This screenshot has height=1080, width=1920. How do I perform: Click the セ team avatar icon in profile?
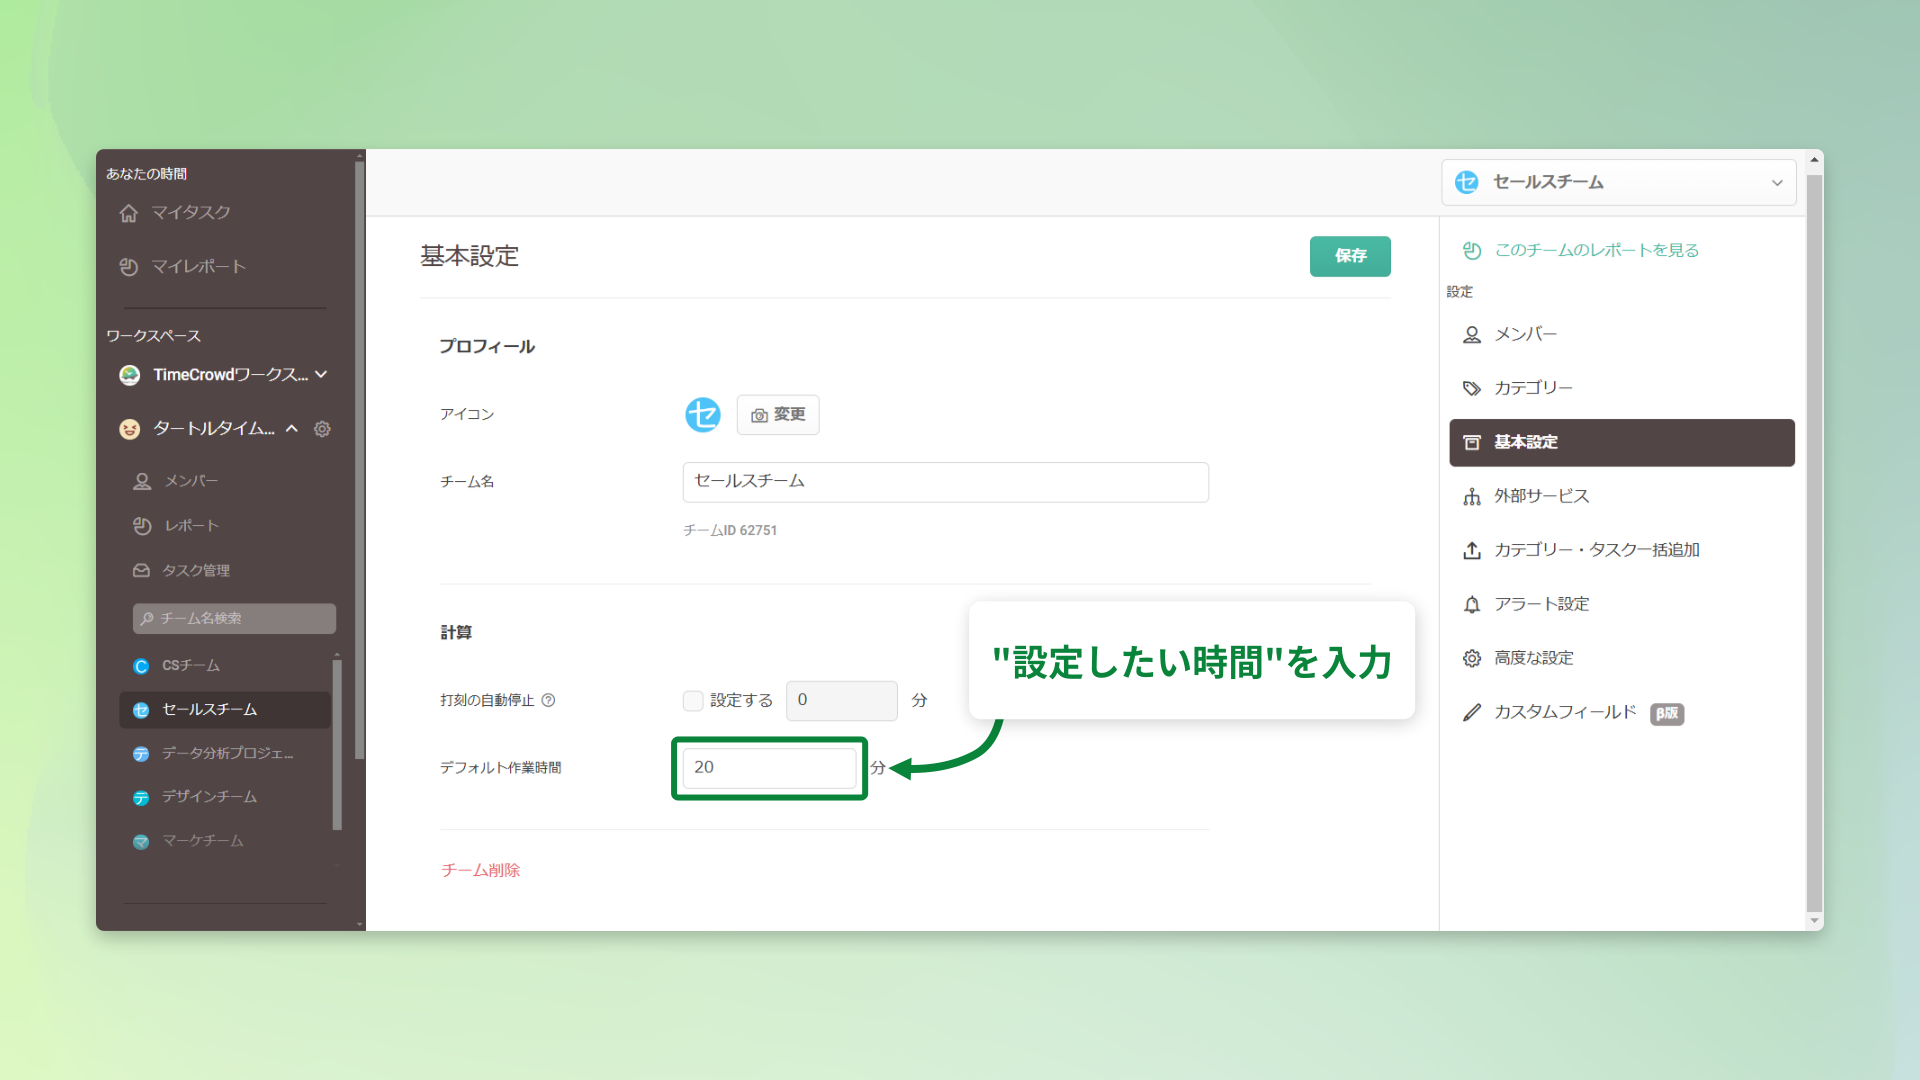click(702, 414)
